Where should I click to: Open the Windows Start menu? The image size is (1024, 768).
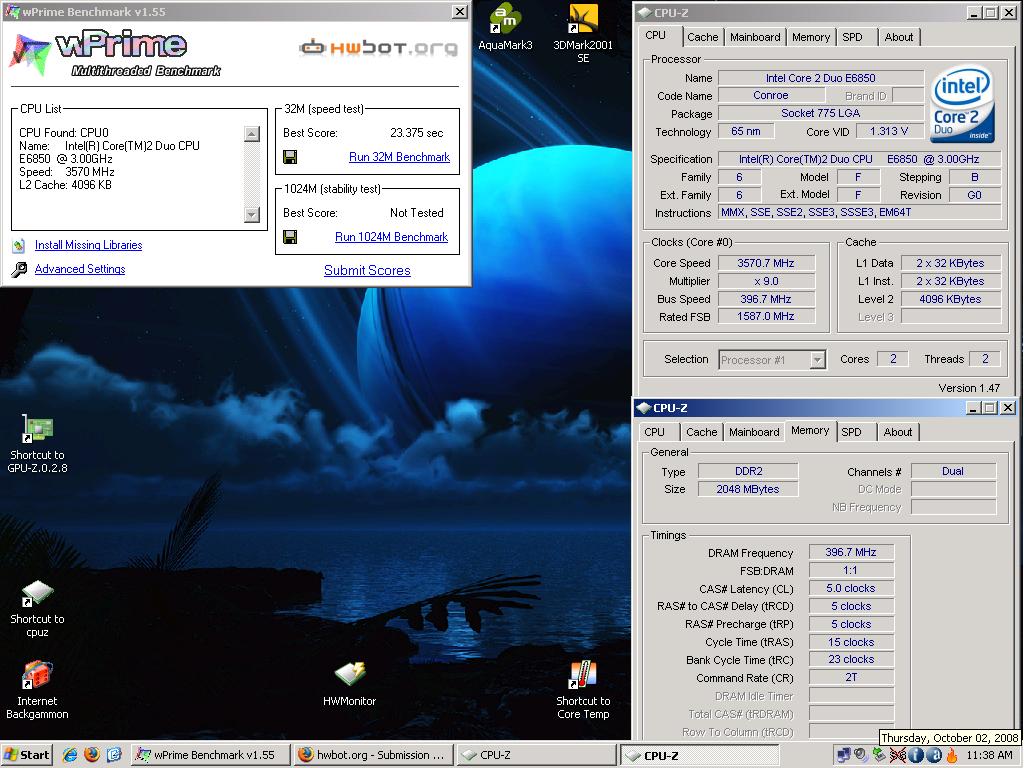coord(26,755)
